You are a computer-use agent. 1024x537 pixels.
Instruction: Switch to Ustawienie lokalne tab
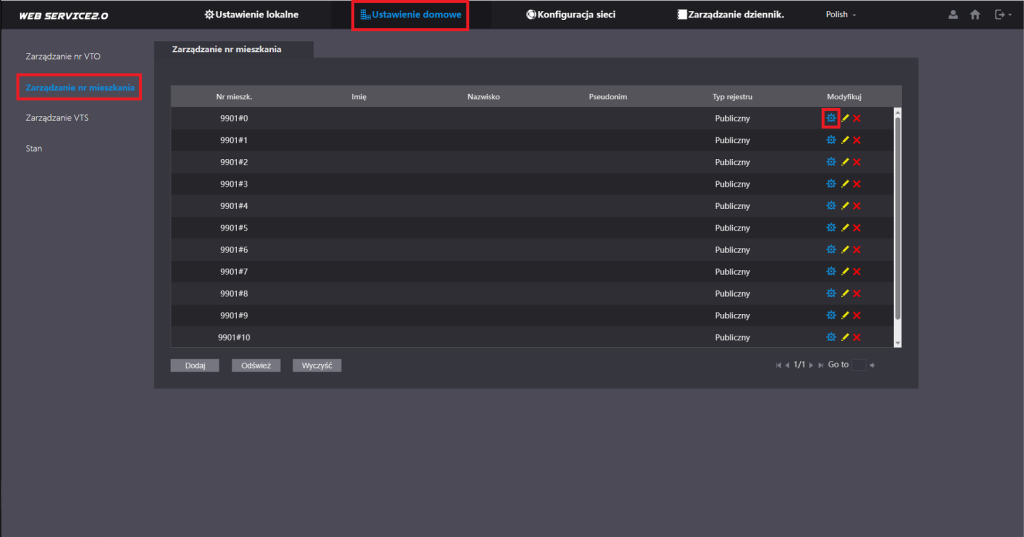click(251, 15)
